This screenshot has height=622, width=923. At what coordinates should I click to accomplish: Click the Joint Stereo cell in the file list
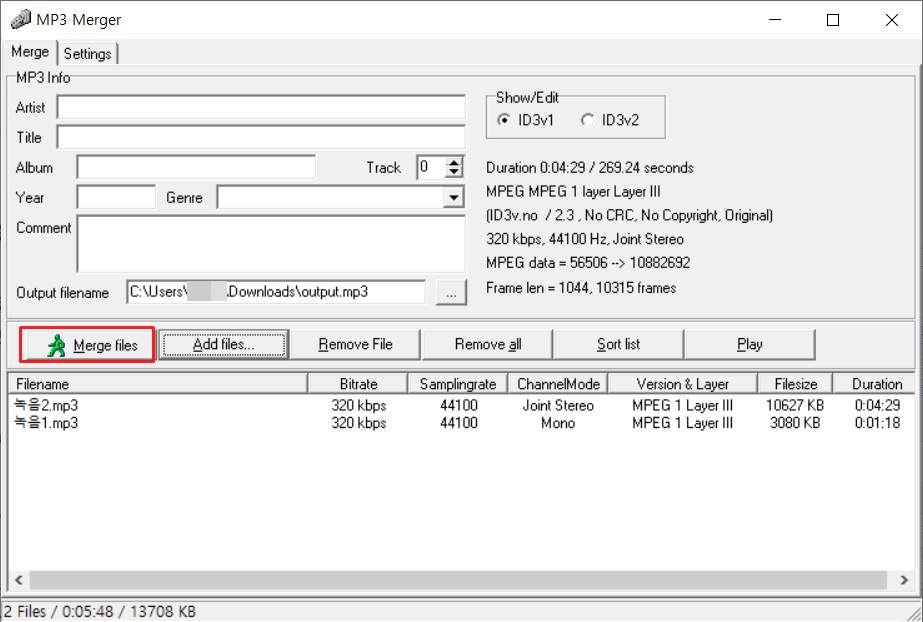(557, 405)
